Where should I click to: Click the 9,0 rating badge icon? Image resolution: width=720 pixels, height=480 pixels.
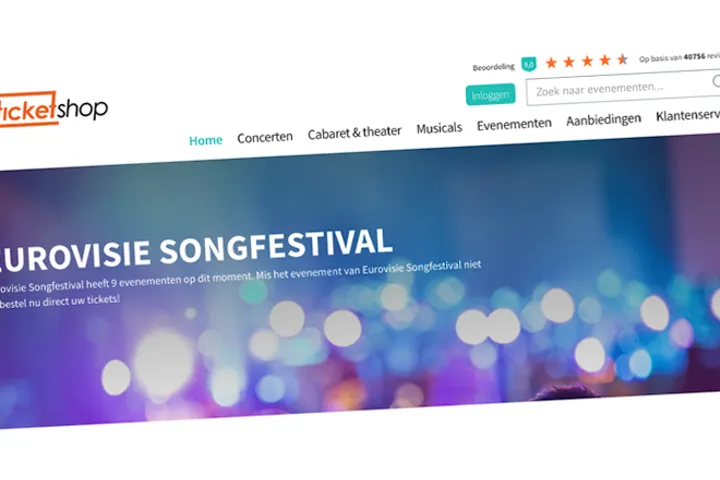click(x=529, y=64)
